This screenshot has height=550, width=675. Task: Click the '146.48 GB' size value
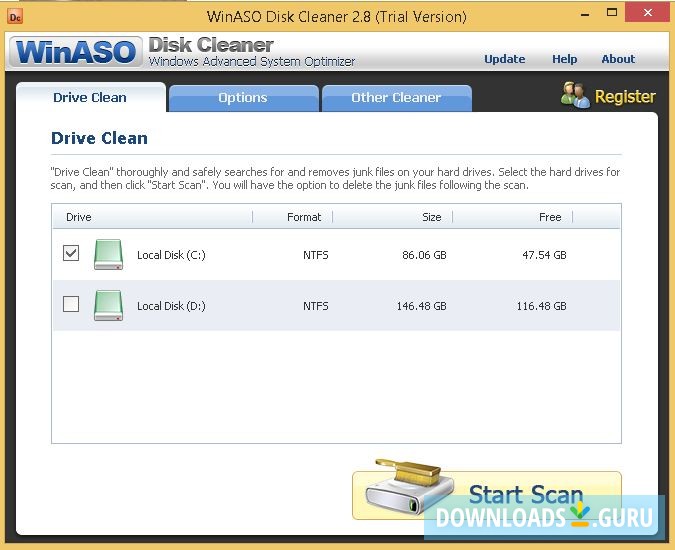tap(421, 306)
